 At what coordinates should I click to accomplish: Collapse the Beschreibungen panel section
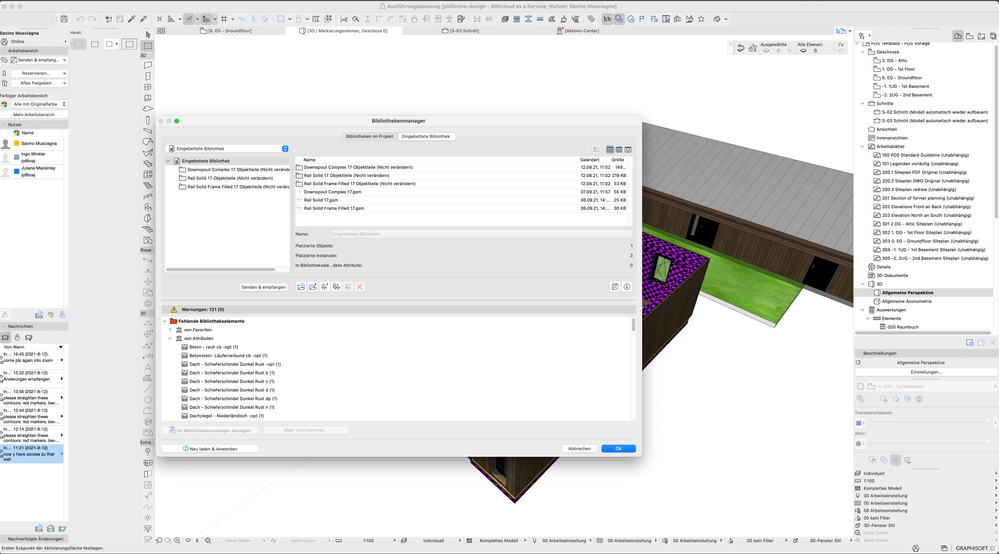pos(858,353)
